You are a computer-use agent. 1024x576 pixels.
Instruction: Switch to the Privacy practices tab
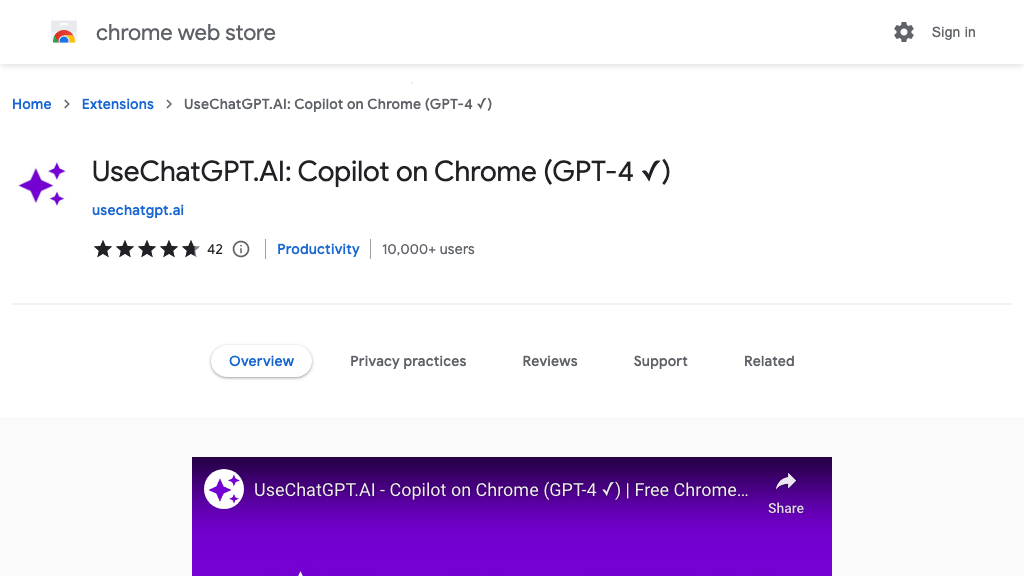[408, 361]
